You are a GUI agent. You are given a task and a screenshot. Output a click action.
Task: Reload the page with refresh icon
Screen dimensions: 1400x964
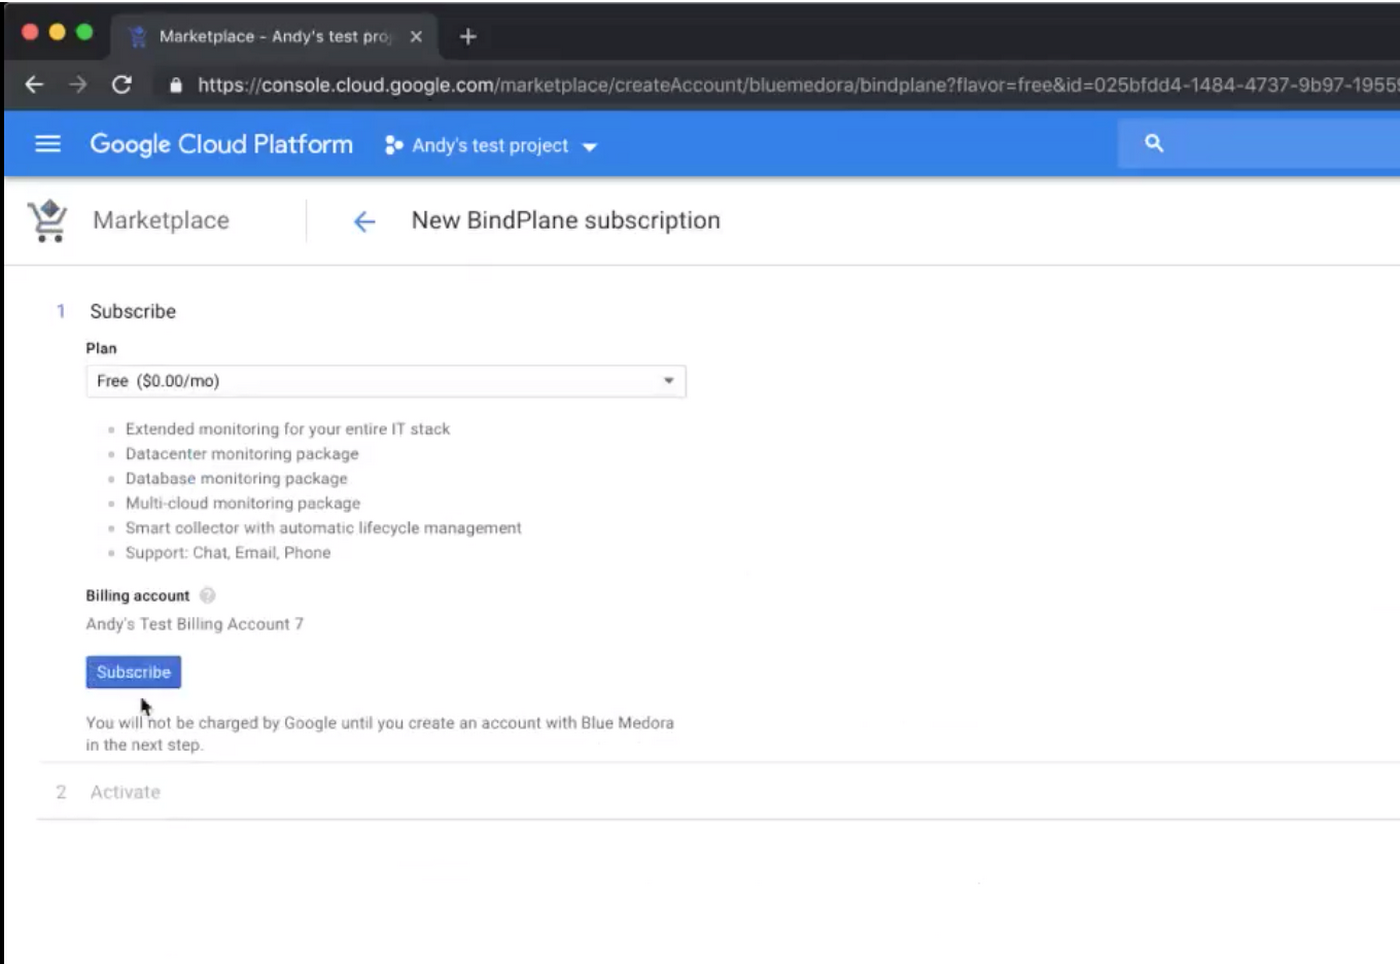click(122, 85)
